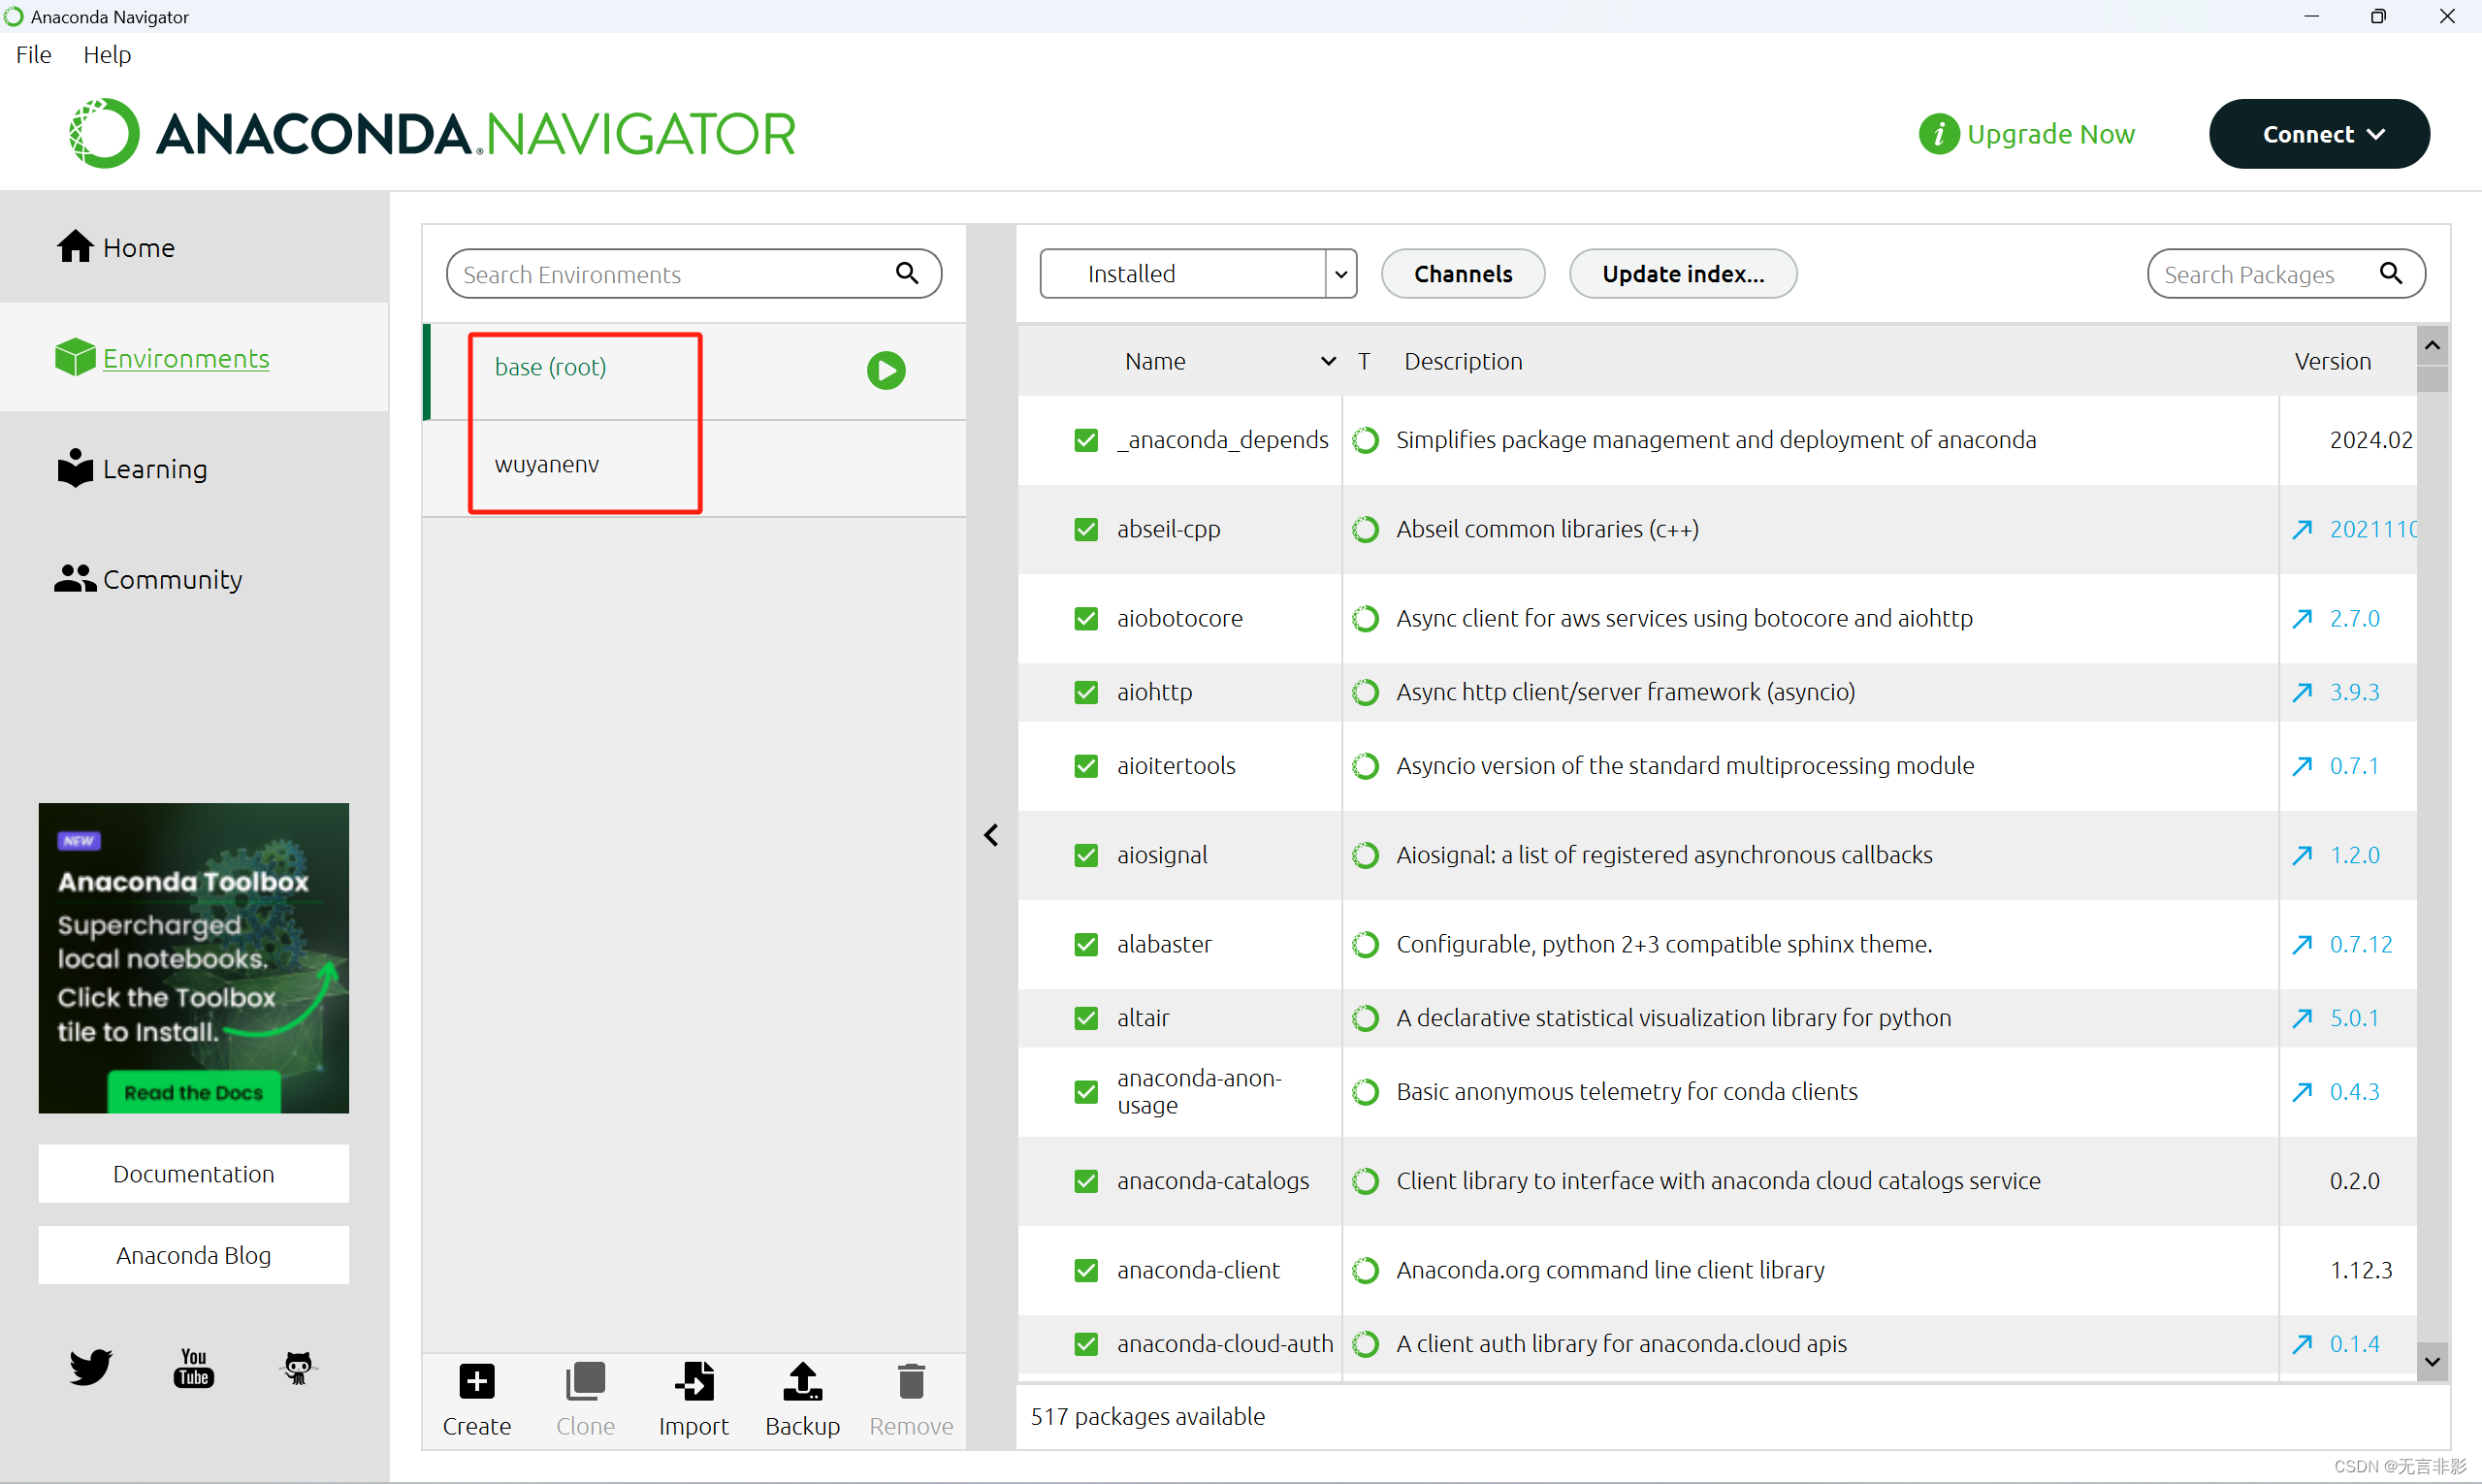Click the Update index... button
2482x1484 pixels.
pyautogui.click(x=1682, y=273)
